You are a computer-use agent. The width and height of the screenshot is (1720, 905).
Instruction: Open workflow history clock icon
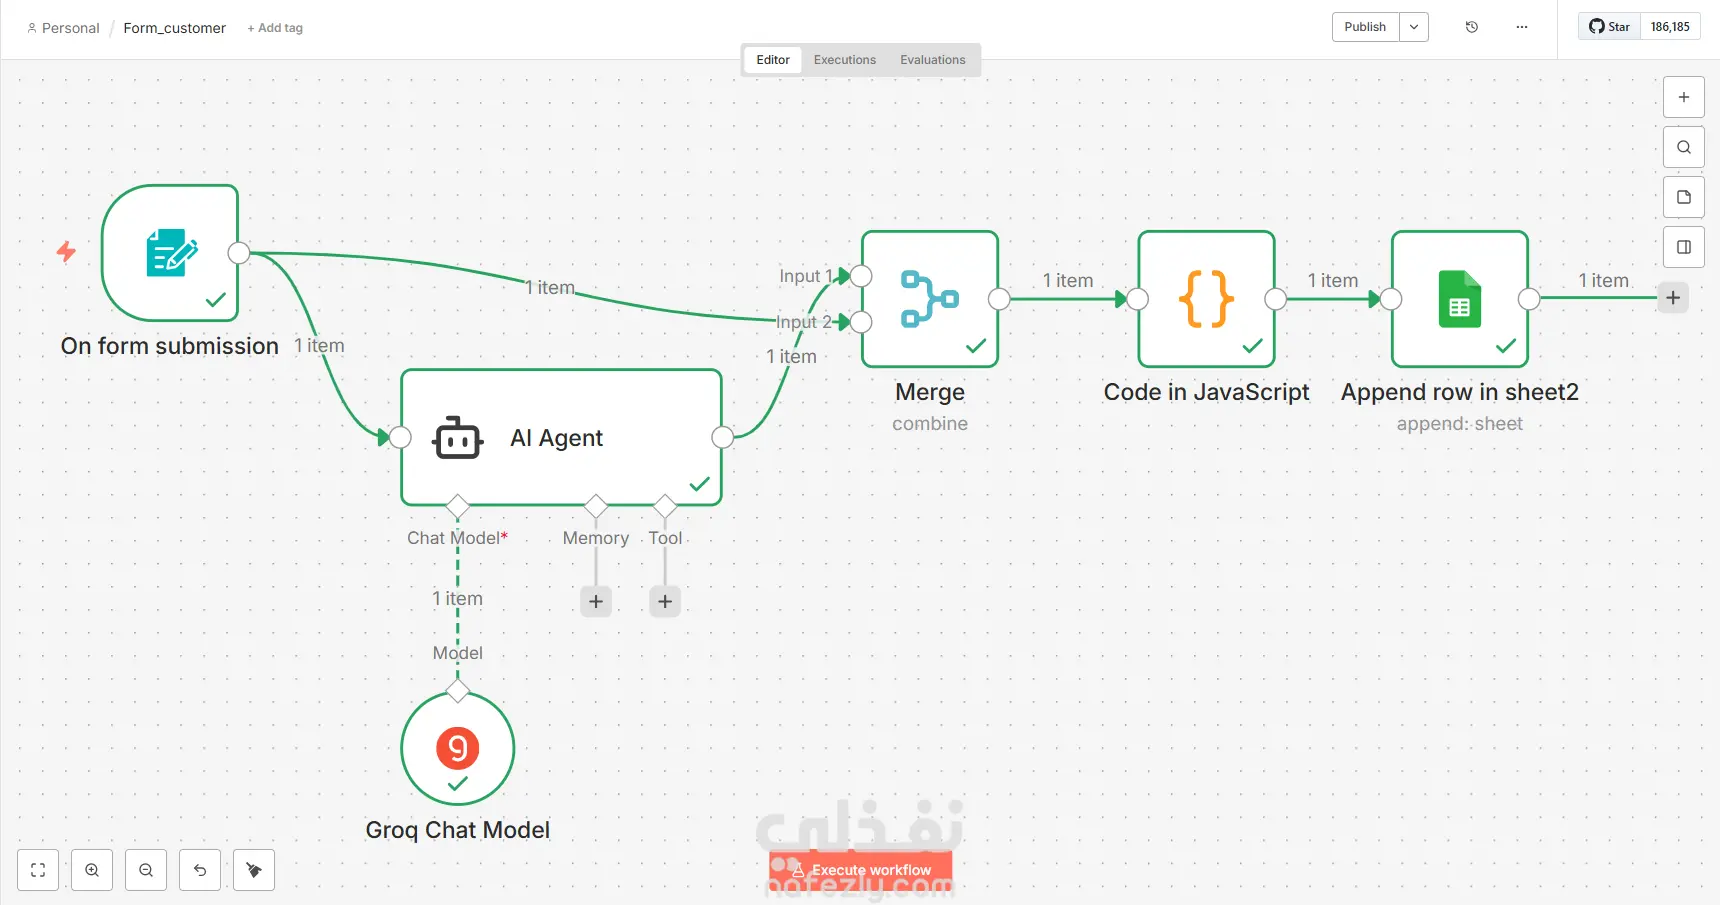tap(1472, 27)
